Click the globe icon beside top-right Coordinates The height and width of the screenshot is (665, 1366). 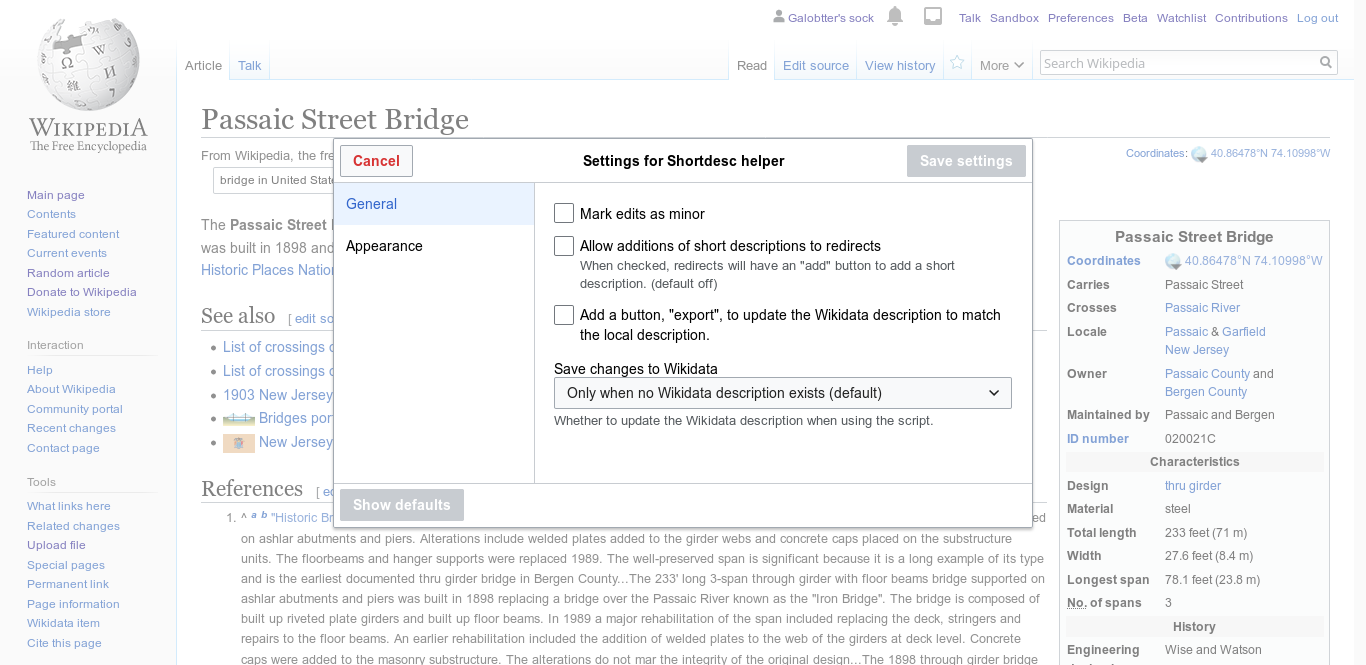(1199, 154)
